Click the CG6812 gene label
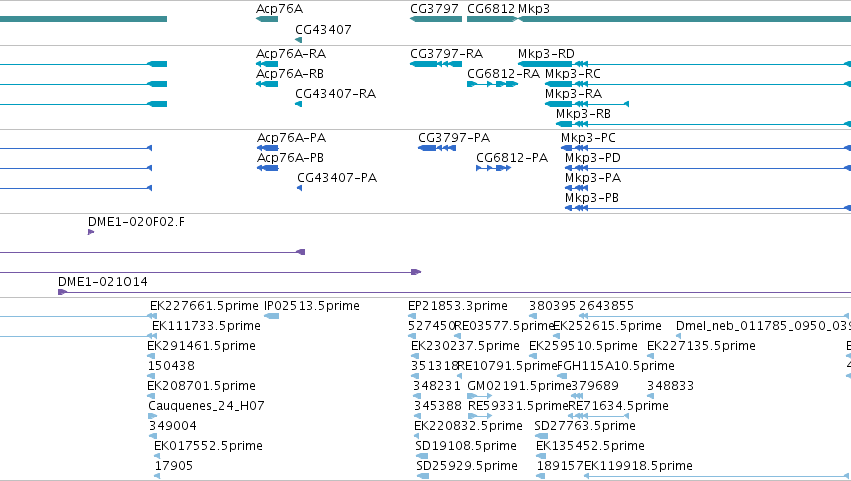This screenshot has width=851, height=481. (491, 9)
